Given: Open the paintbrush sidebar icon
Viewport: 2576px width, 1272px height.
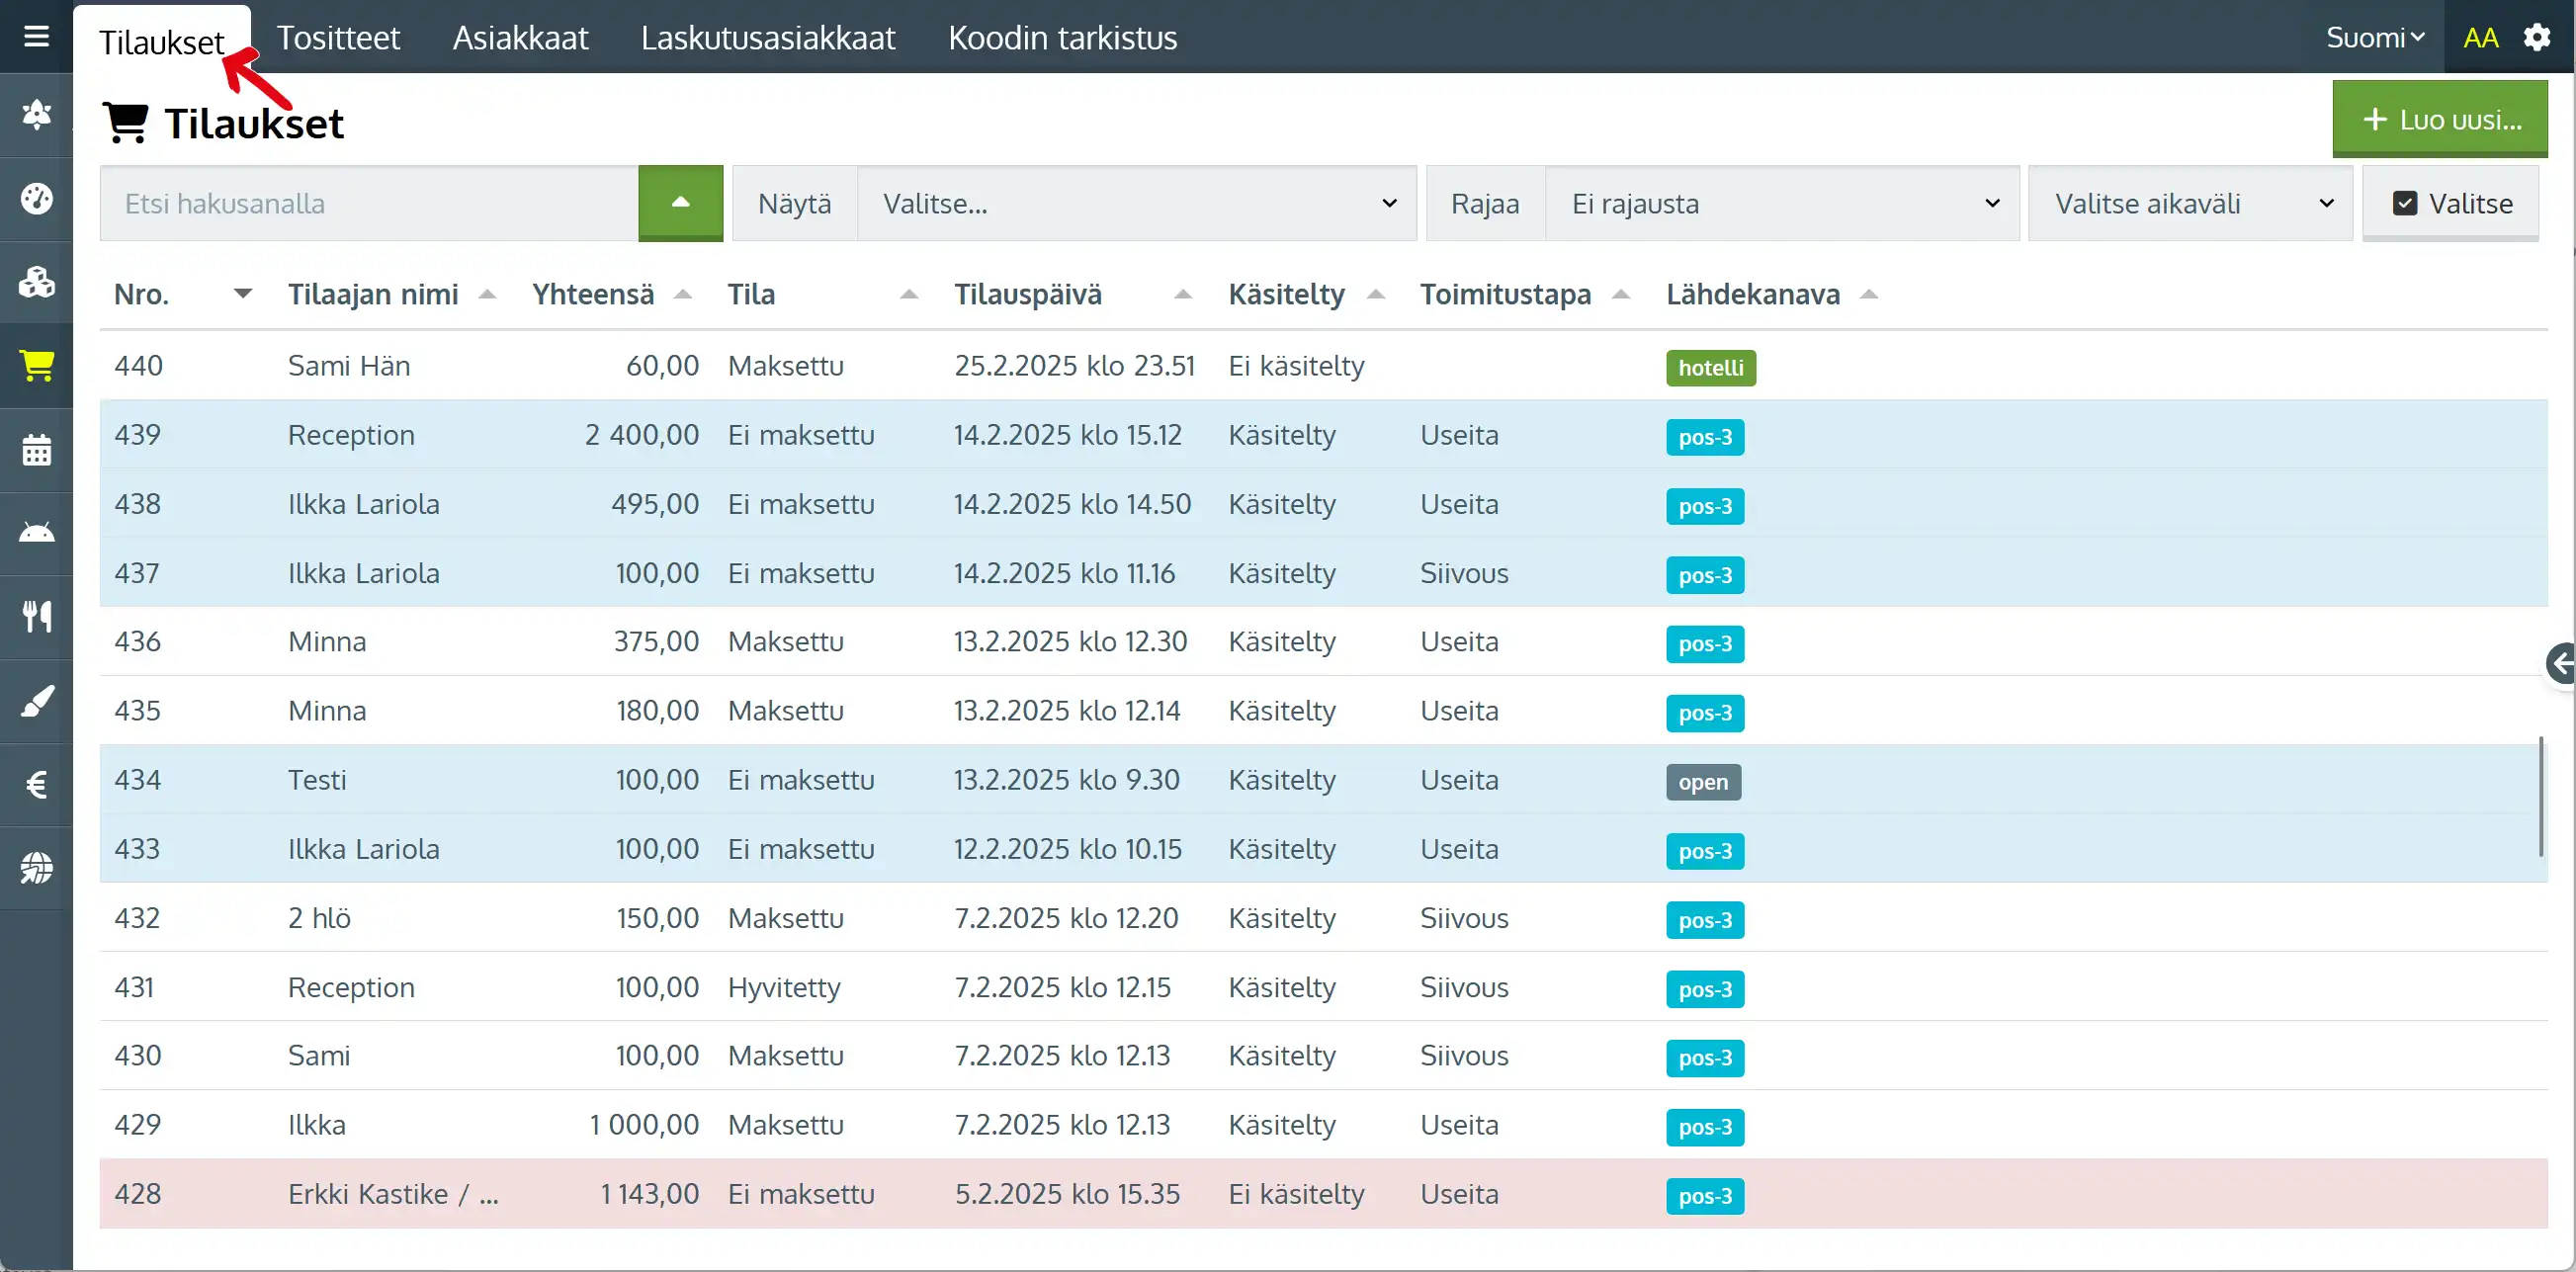Looking at the screenshot, I should click(x=36, y=701).
